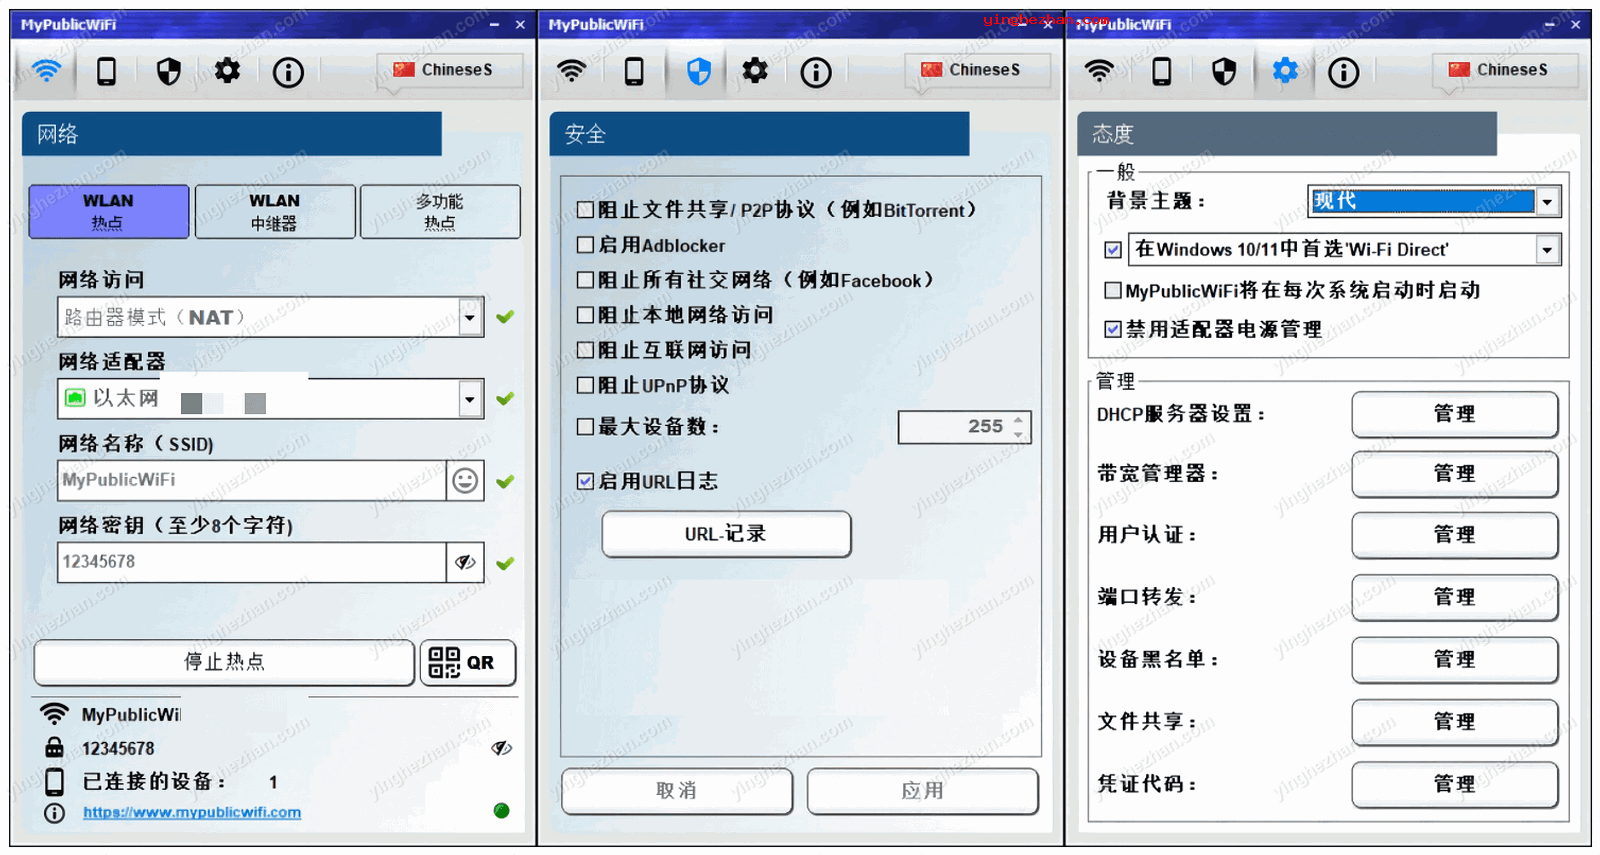The height and width of the screenshot is (855, 1600).
Task: Open ChineseS language selector in middle window
Action: pos(977,70)
